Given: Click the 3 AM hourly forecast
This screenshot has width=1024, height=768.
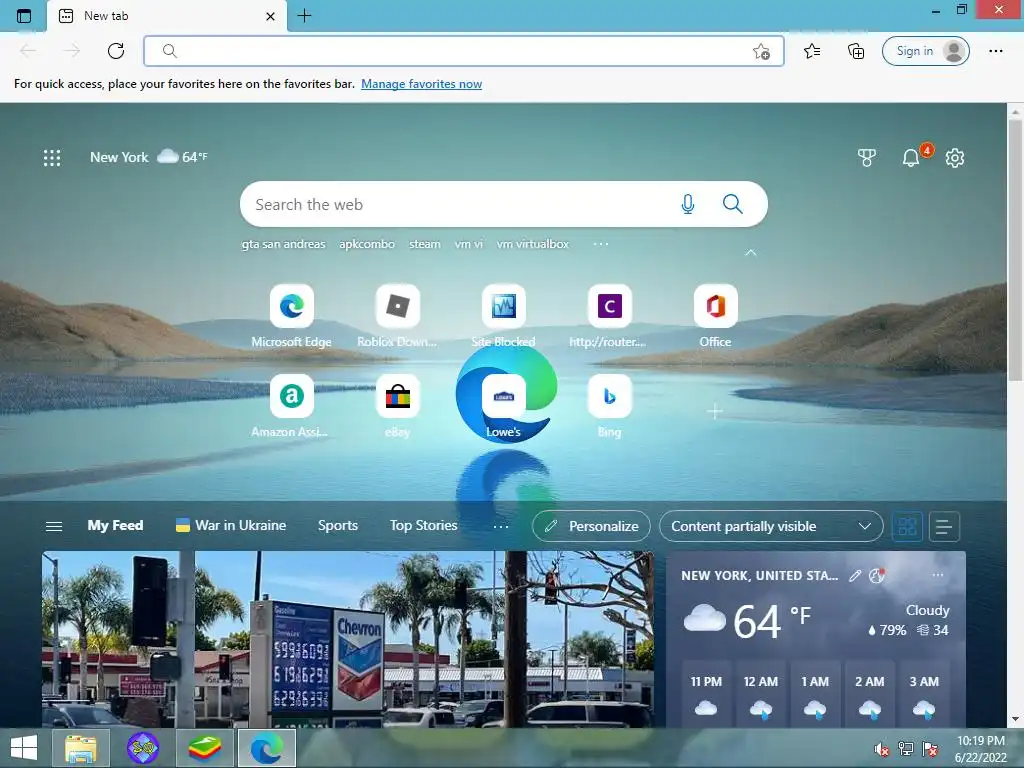Looking at the screenshot, I should (924, 696).
